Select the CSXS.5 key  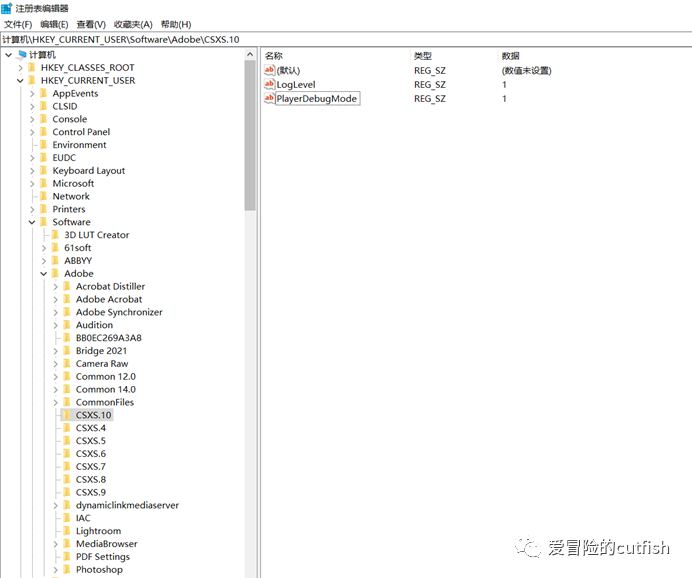91,440
